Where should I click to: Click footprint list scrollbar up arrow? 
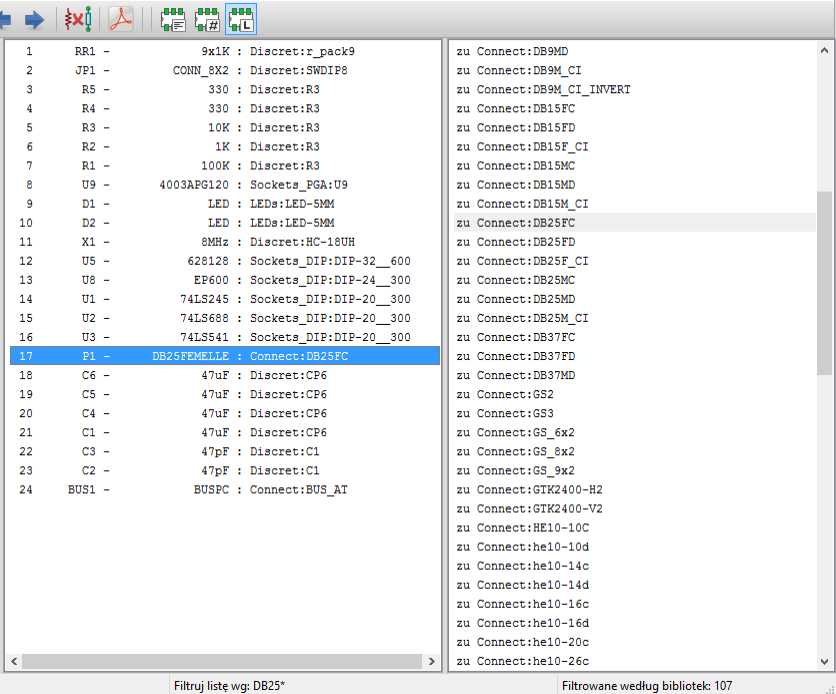coord(824,51)
